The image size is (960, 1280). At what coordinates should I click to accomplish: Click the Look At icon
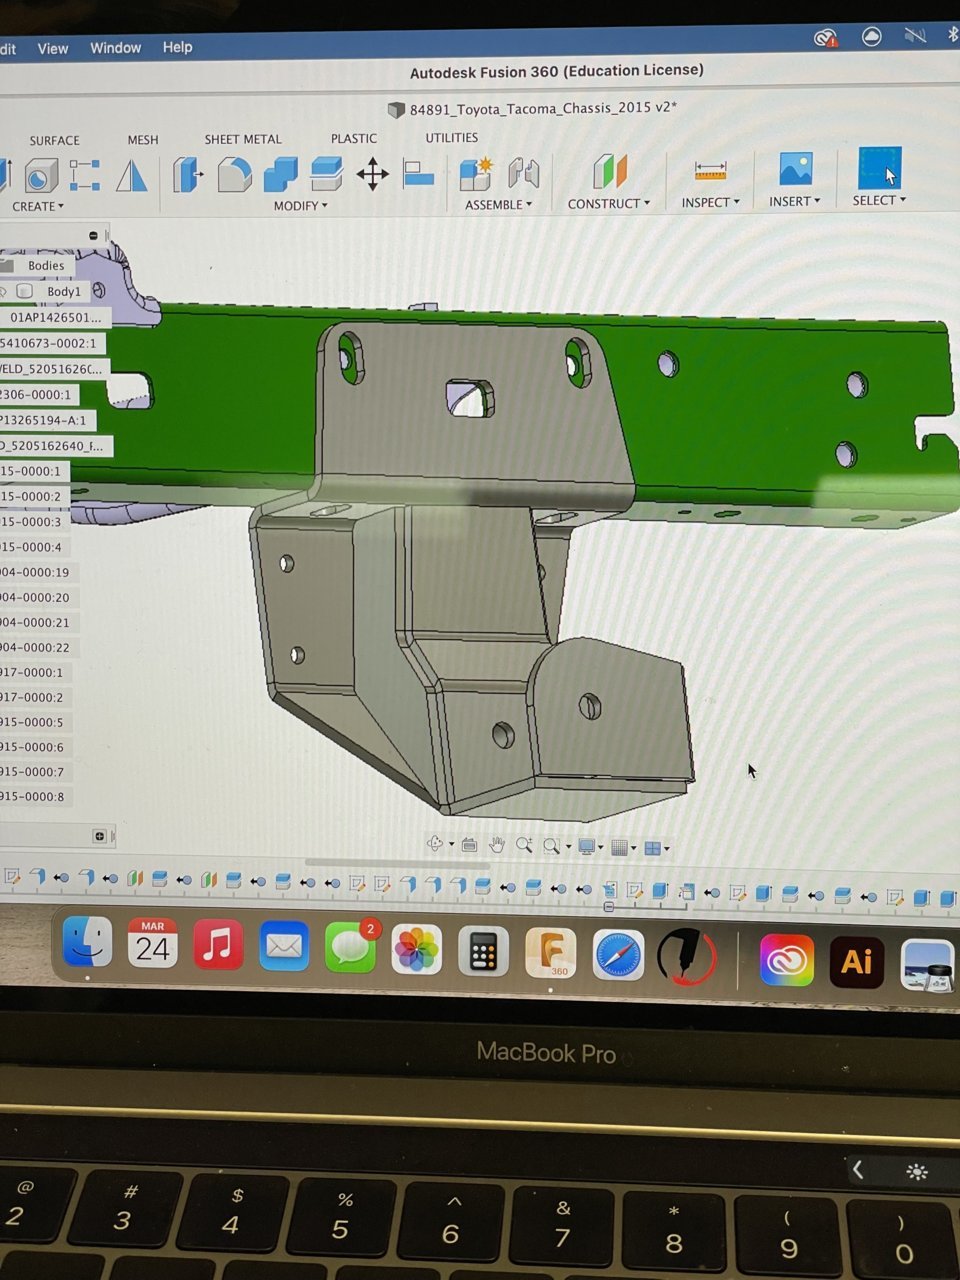point(469,845)
